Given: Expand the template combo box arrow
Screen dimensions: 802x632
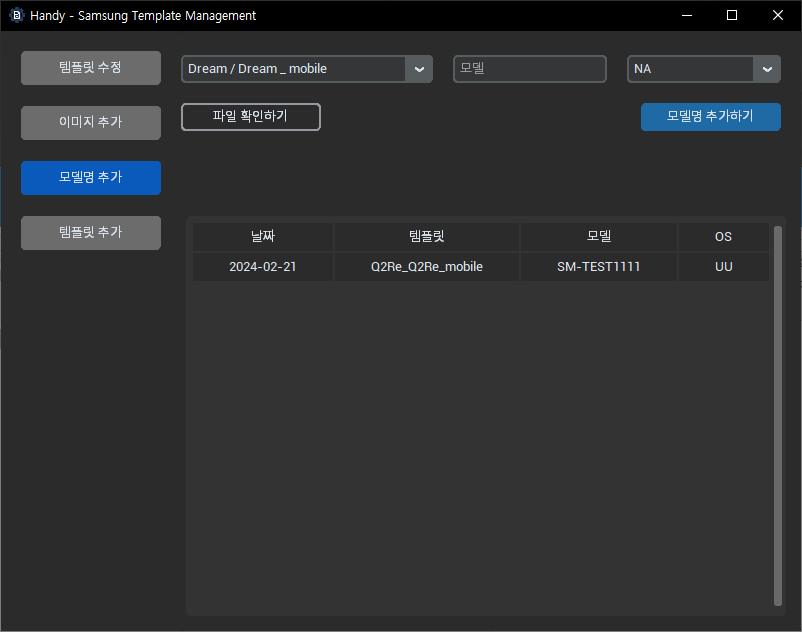Looking at the screenshot, I should click(419, 69).
